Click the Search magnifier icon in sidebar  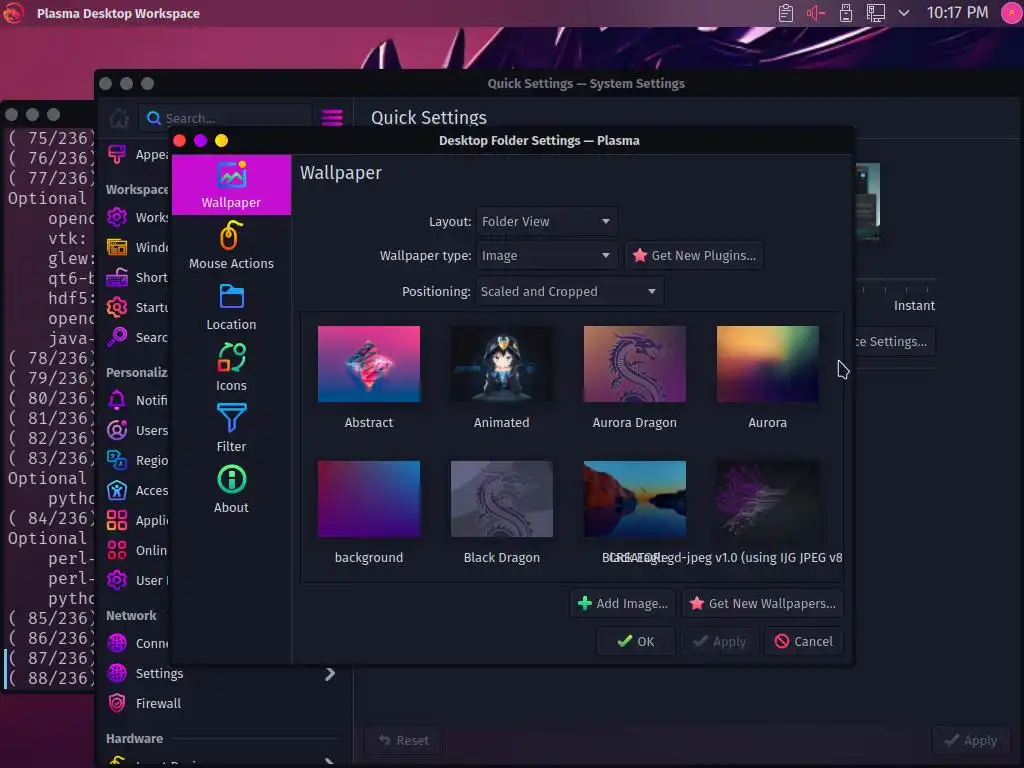click(117, 337)
